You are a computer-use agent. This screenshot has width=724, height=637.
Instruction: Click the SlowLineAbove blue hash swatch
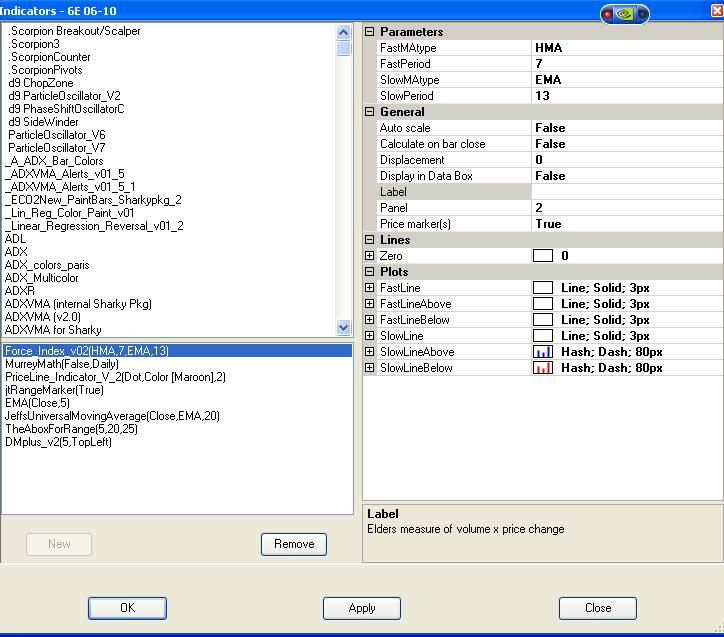tap(543, 352)
